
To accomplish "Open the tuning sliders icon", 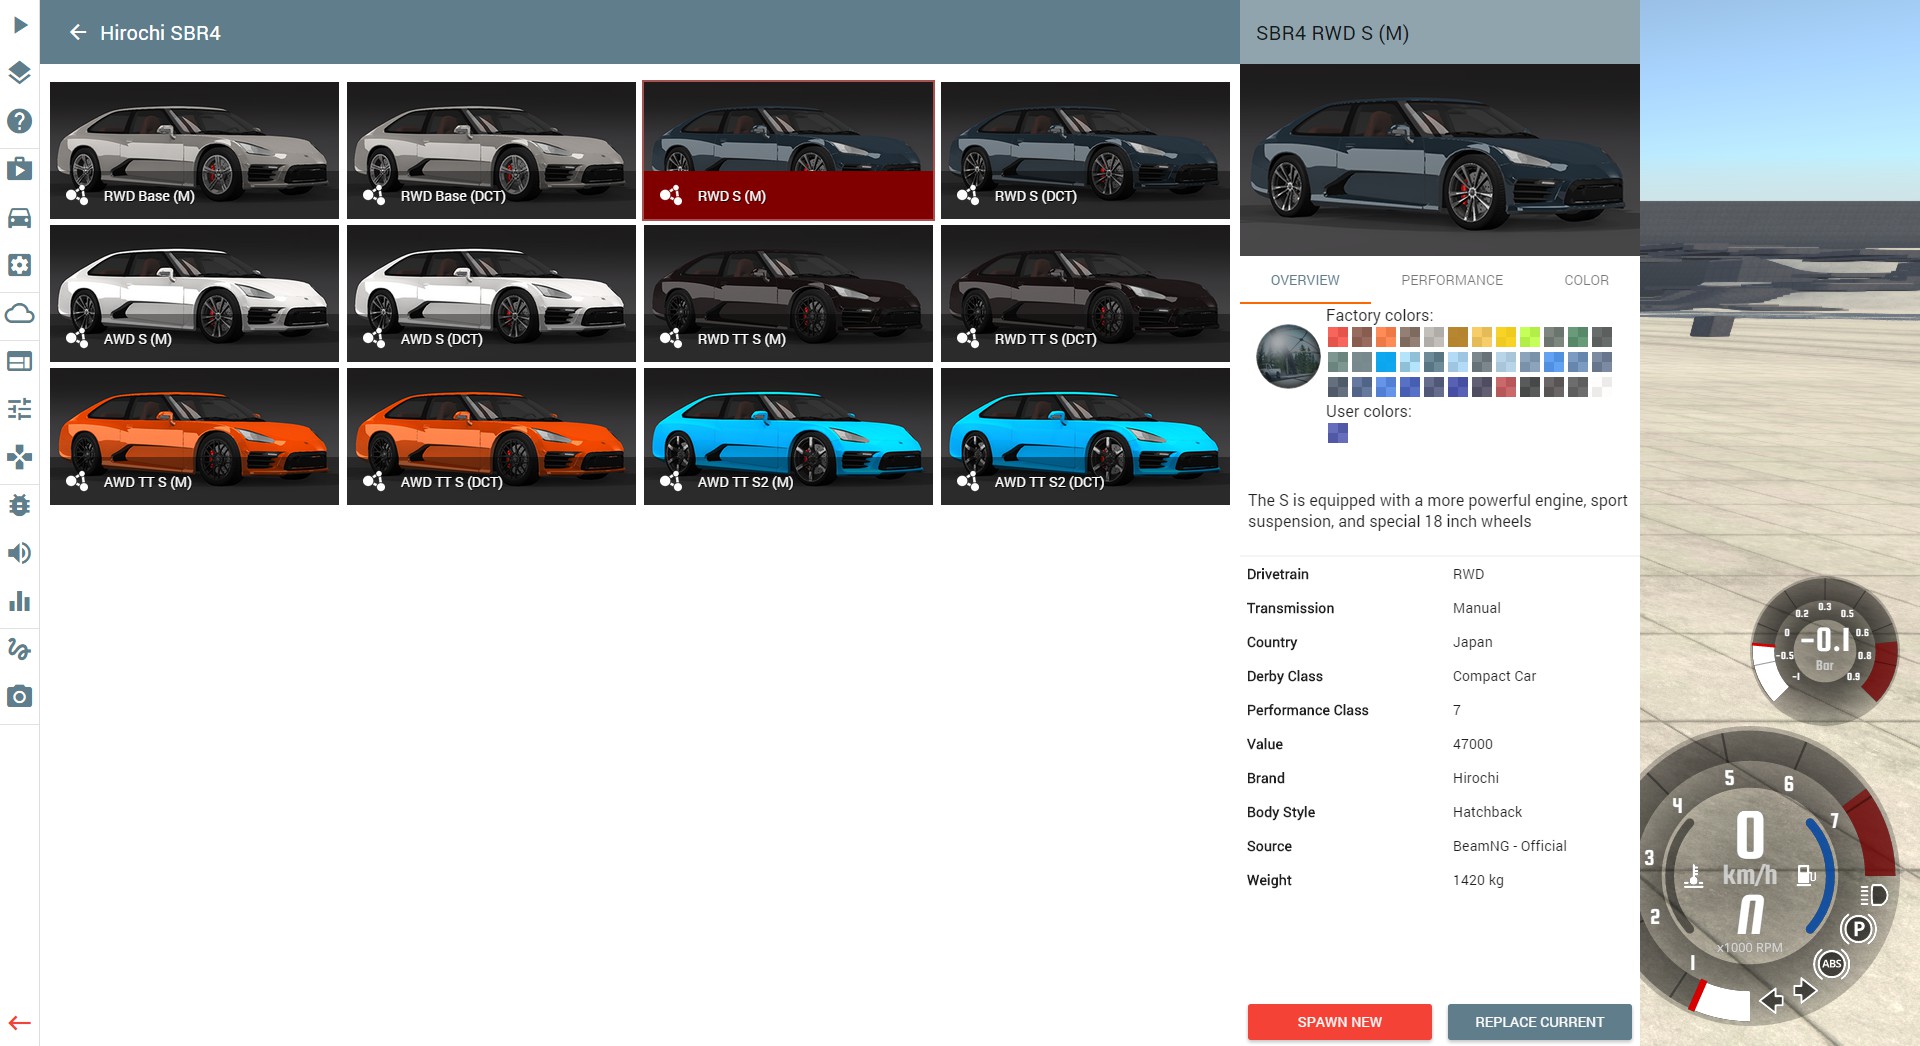I will click(x=20, y=409).
